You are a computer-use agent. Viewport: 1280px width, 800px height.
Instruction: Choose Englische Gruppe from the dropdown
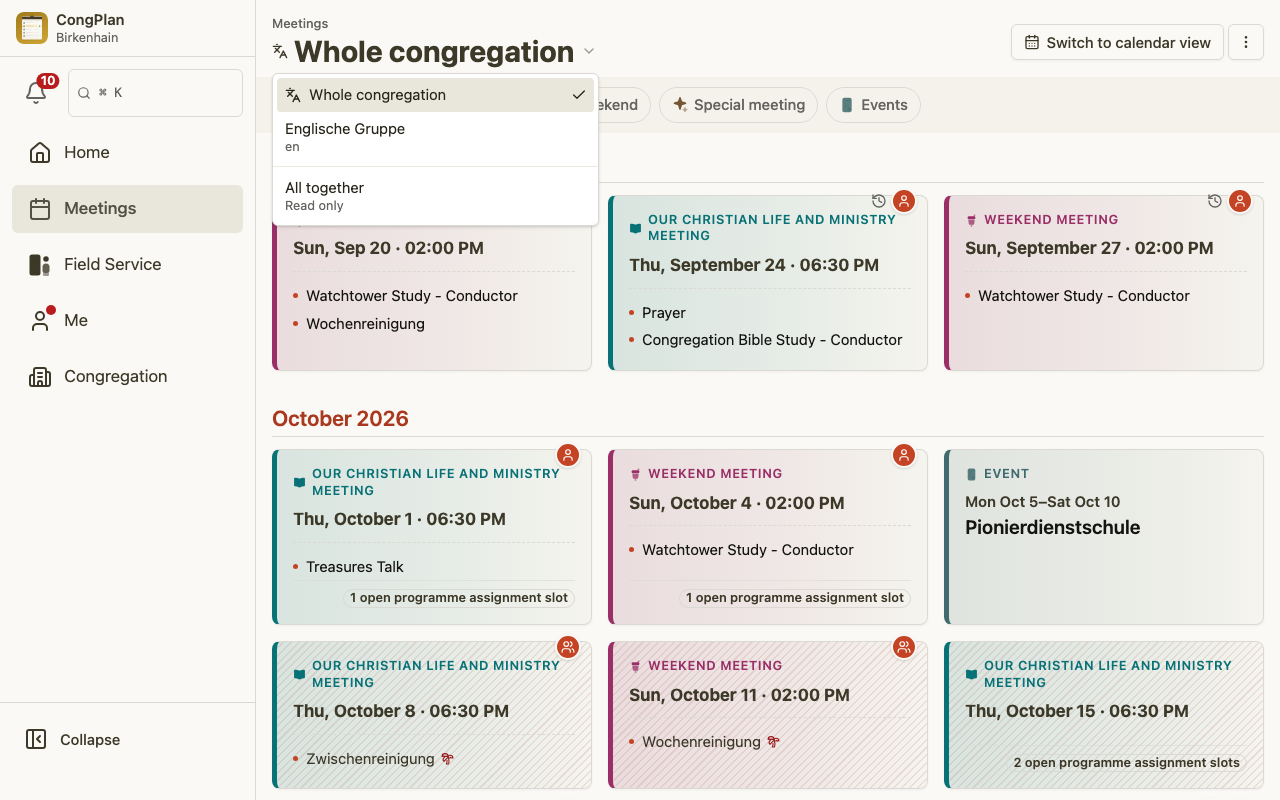[x=435, y=137]
